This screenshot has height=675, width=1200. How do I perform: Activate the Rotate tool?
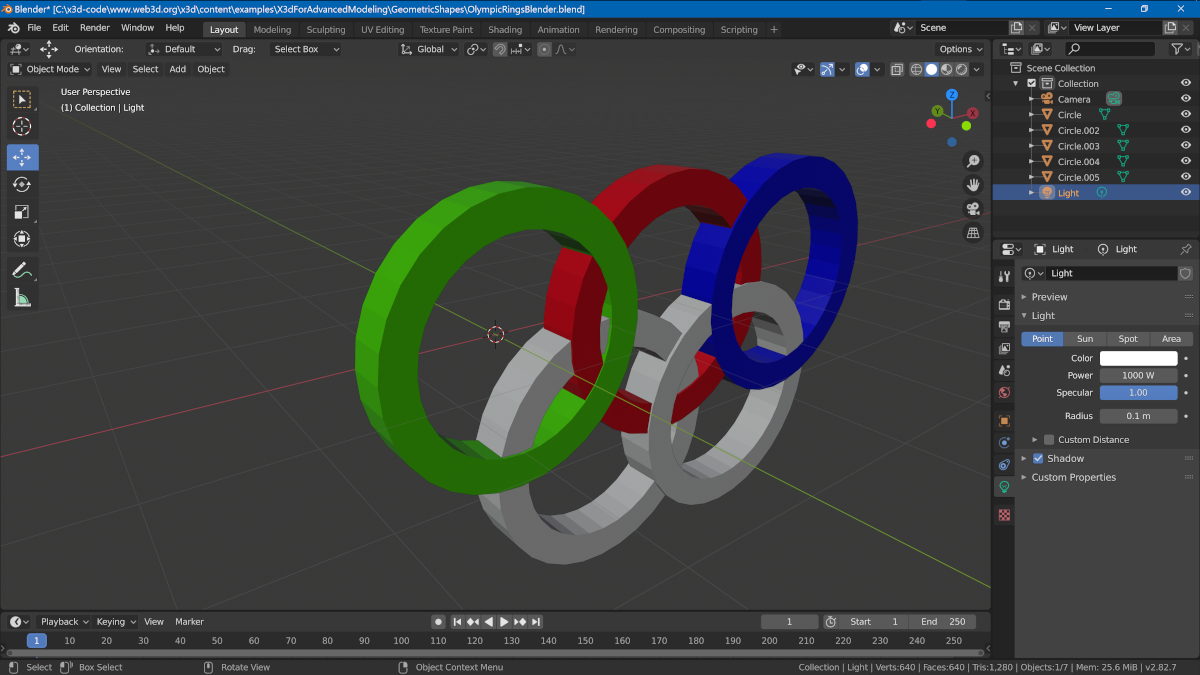(x=22, y=184)
